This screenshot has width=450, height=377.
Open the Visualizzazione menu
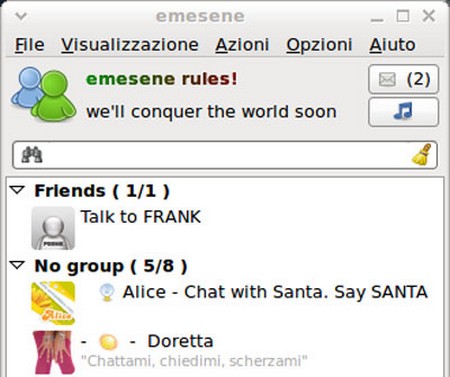tap(130, 45)
